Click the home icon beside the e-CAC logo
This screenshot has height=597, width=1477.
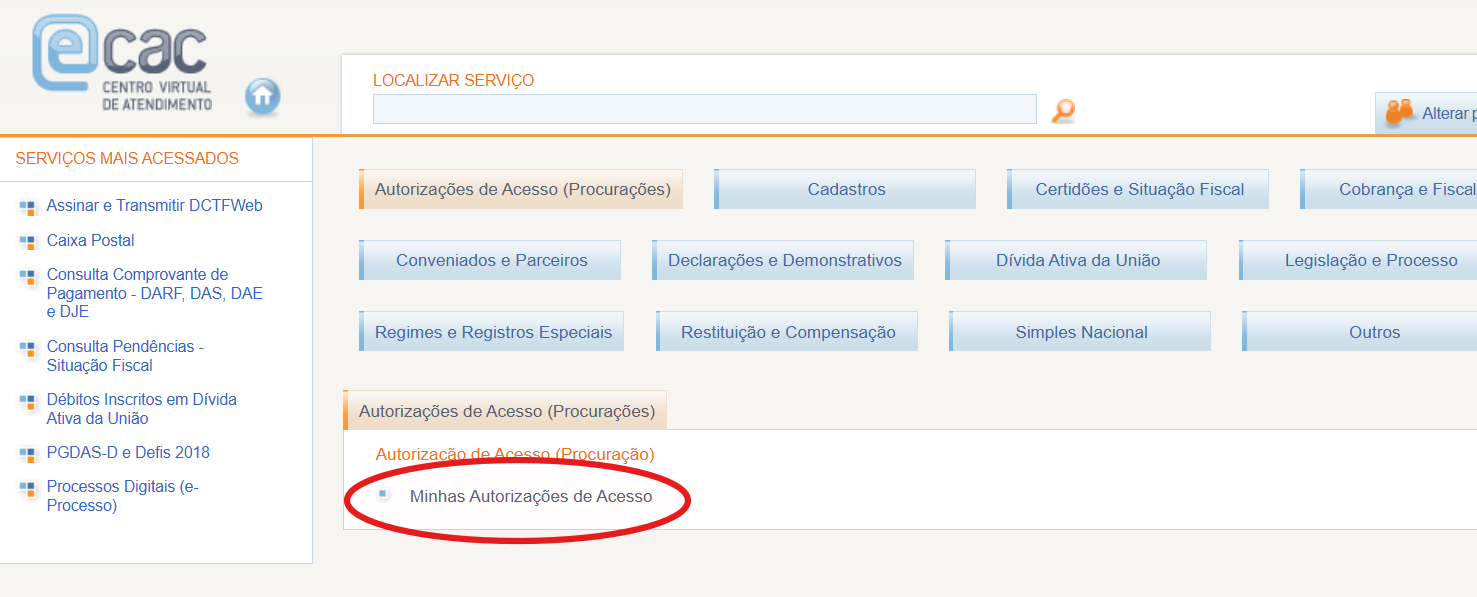pyautogui.click(x=262, y=96)
